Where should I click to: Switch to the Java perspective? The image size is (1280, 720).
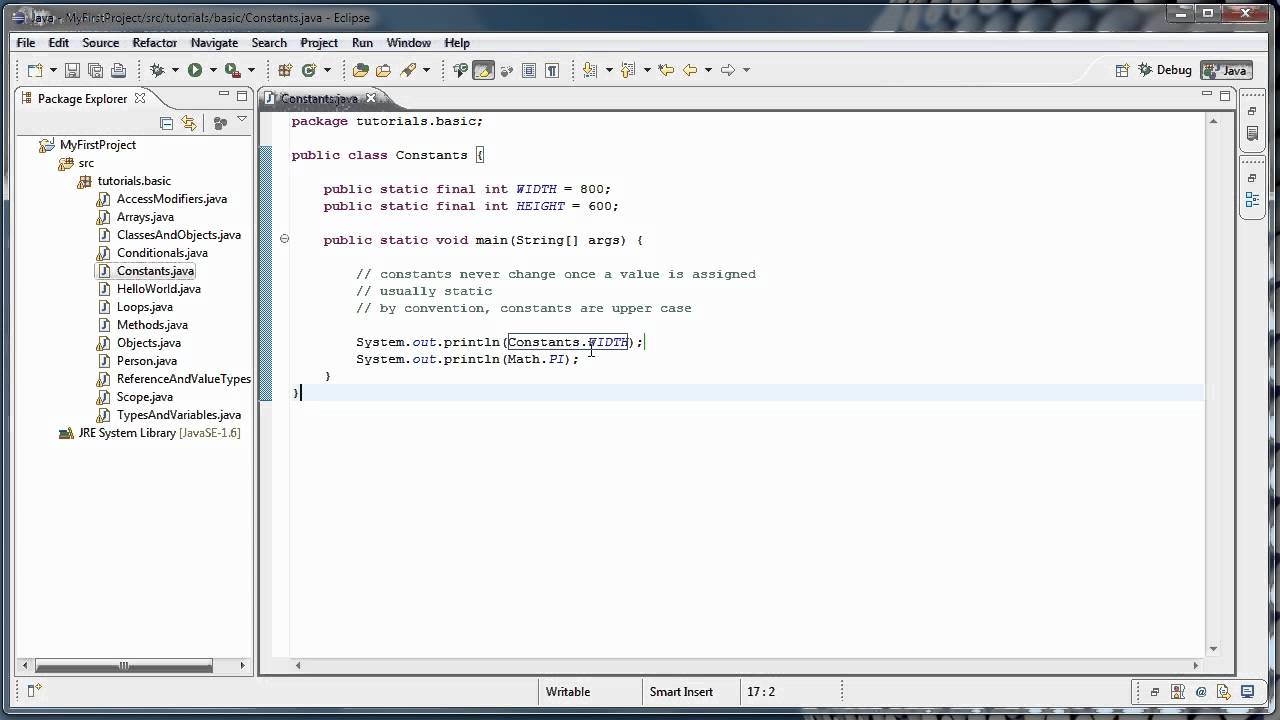pos(1226,70)
